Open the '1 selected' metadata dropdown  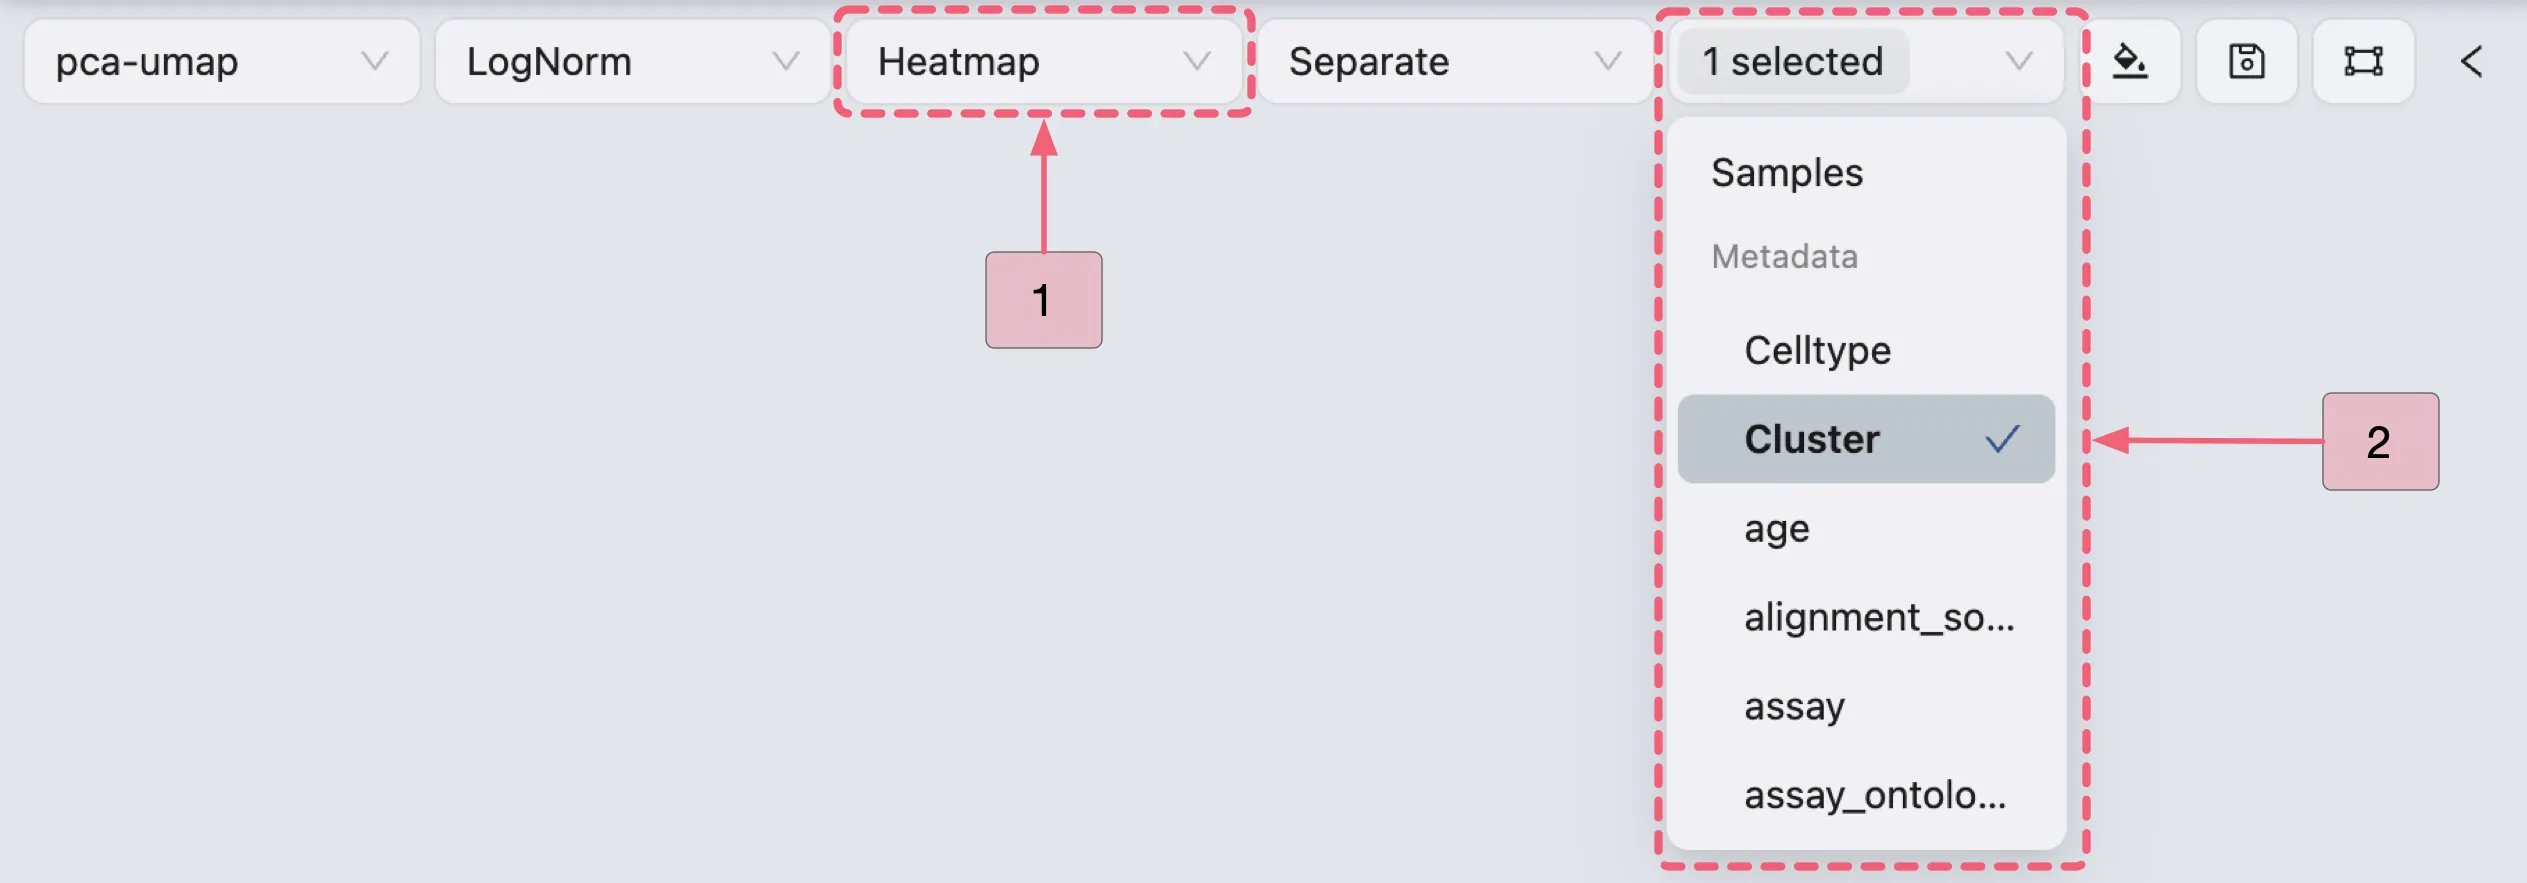[1866, 61]
